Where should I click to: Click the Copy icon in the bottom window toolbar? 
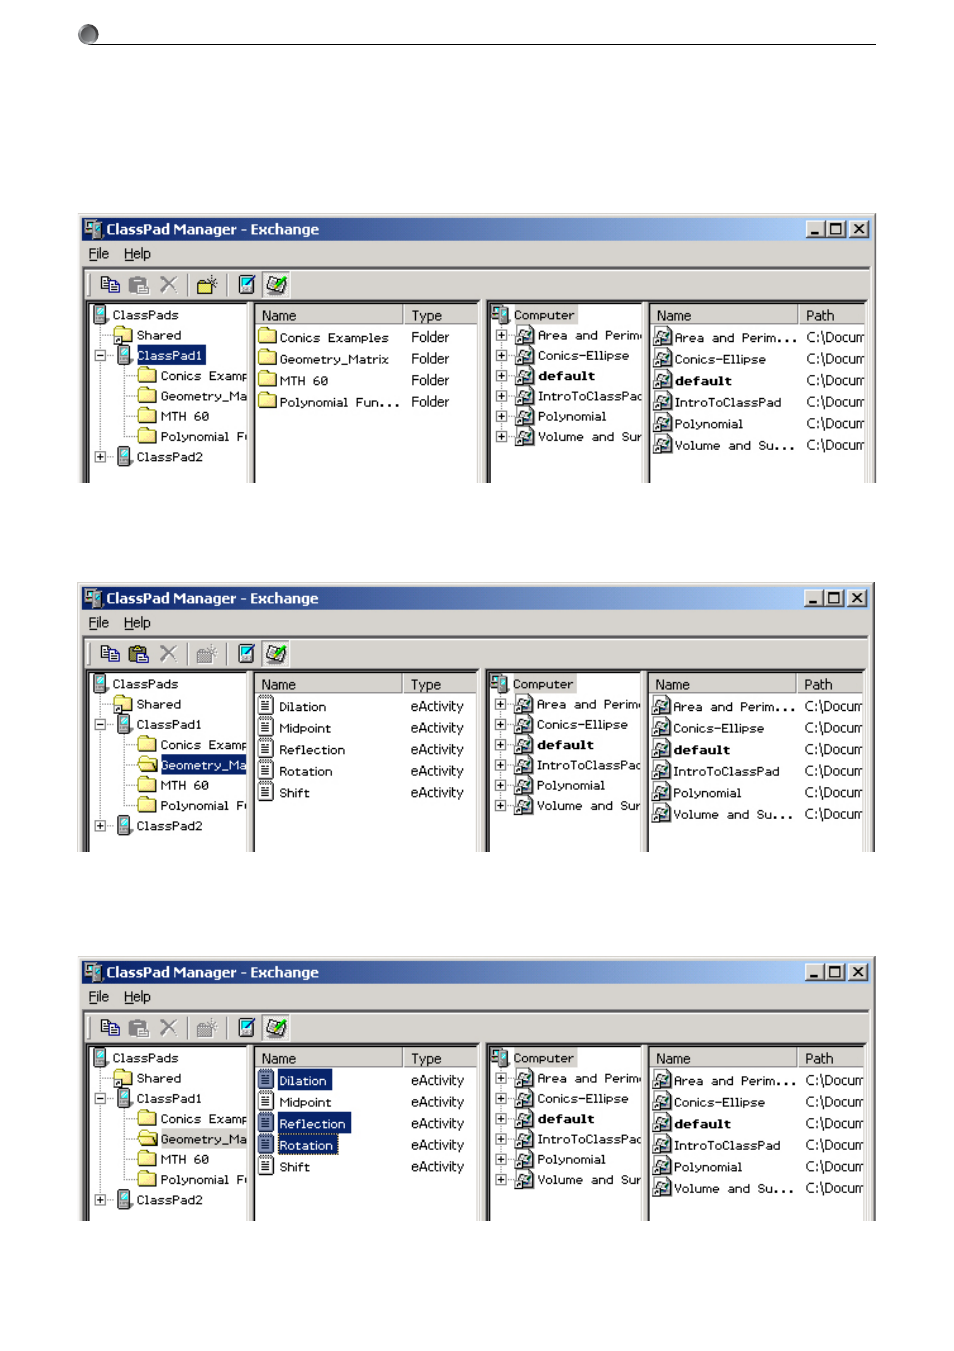pos(110,1028)
